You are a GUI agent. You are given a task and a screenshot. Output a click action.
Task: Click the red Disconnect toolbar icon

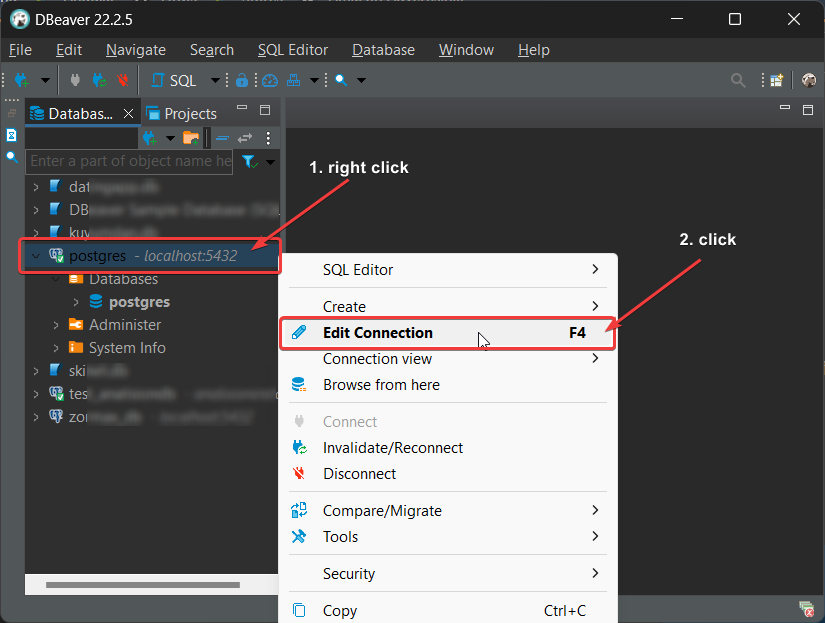point(123,80)
